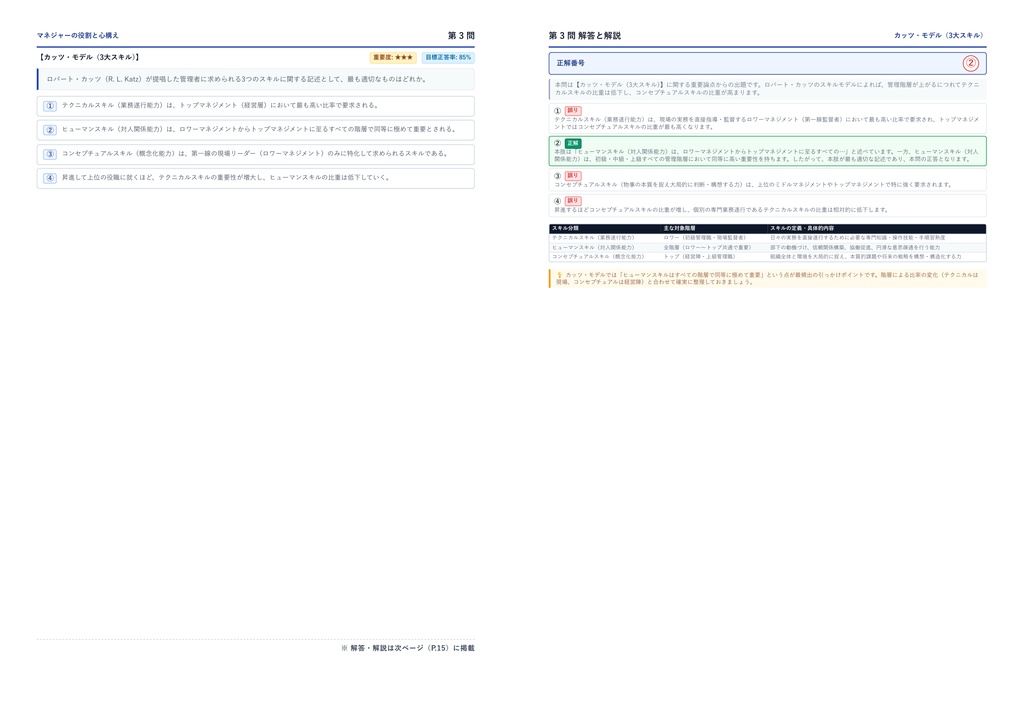Click the 目標正答率 85% badge
This screenshot has width=1024, height=724.
point(448,57)
